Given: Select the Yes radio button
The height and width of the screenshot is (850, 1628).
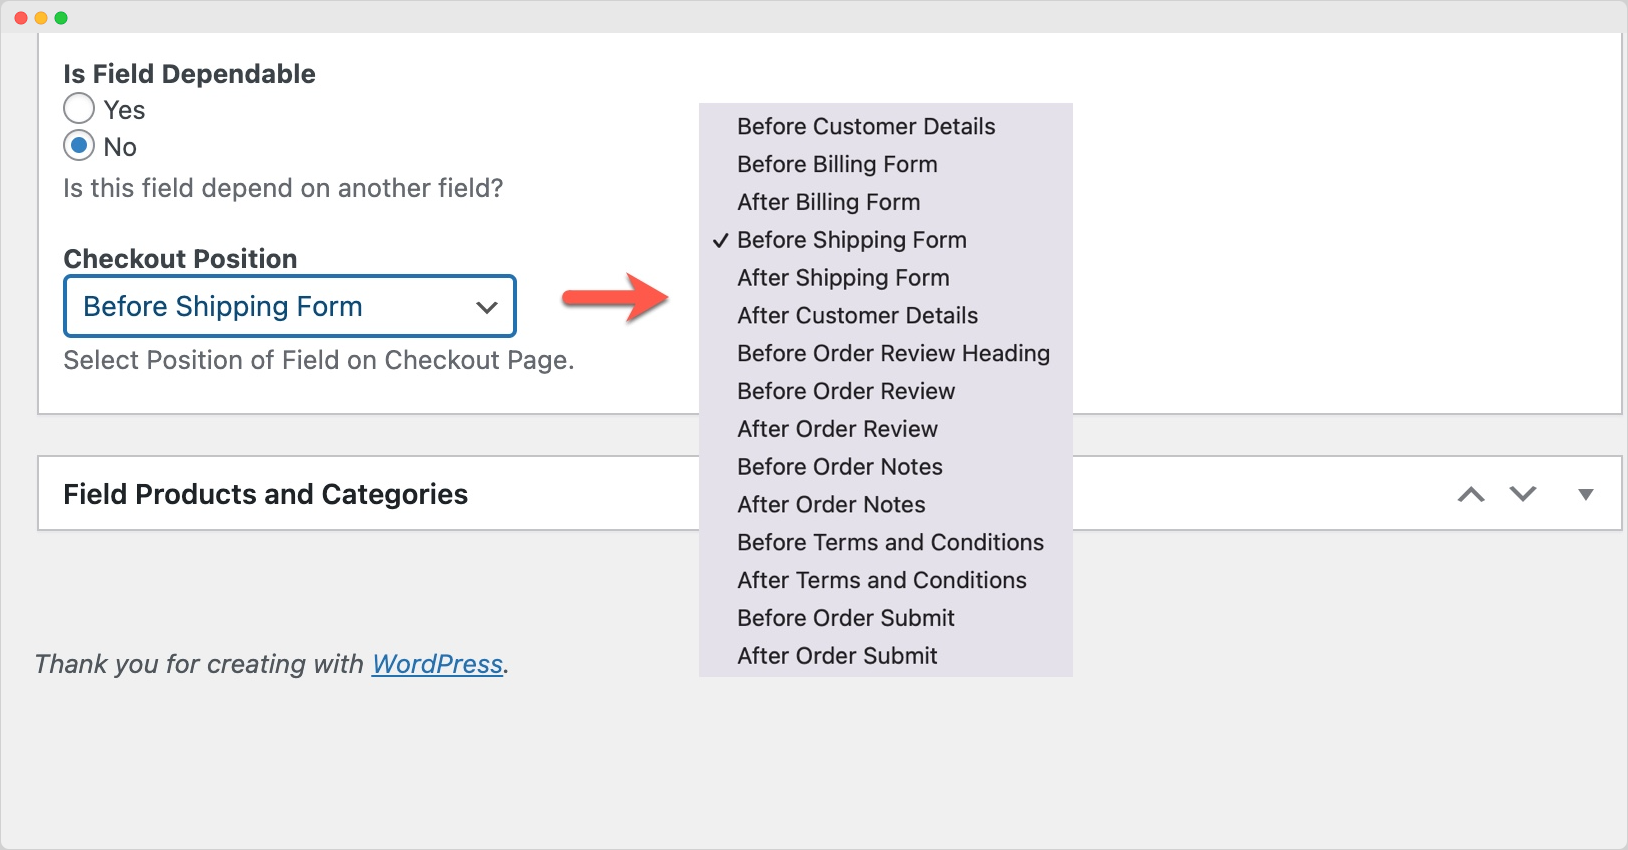Looking at the screenshot, I should [x=79, y=109].
